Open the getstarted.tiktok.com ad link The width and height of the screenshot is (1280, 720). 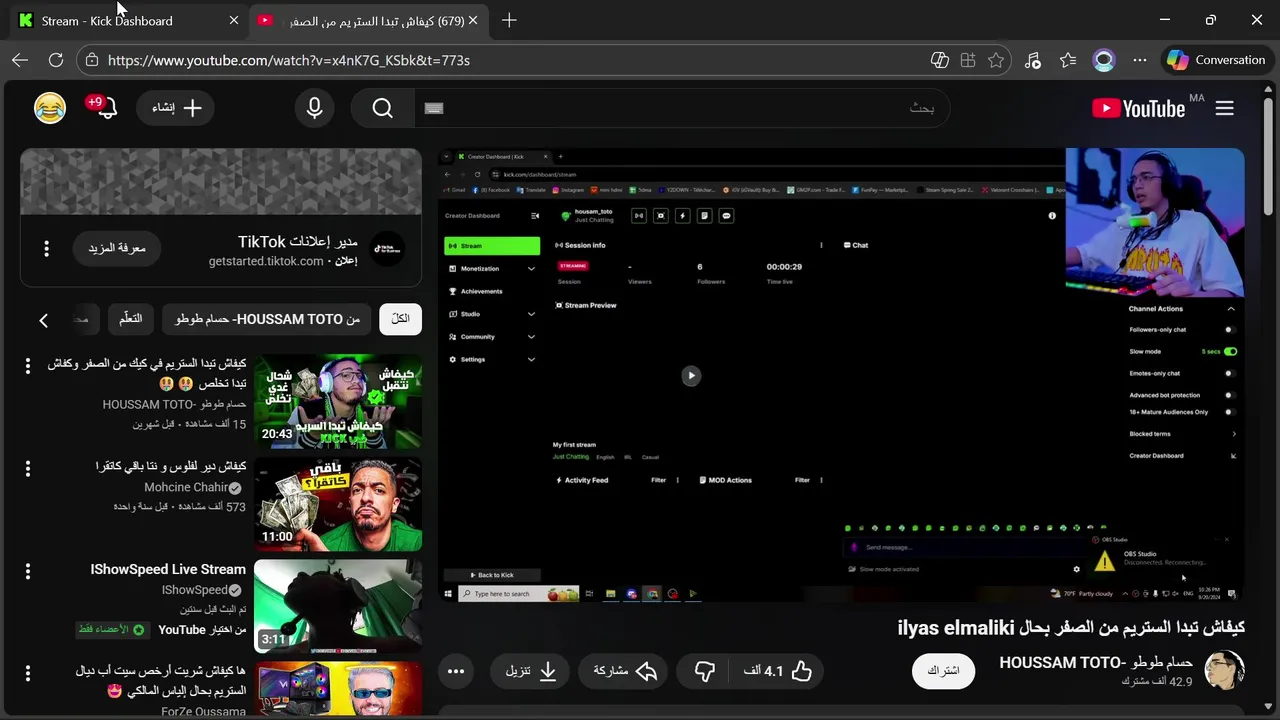[x=266, y=261]
